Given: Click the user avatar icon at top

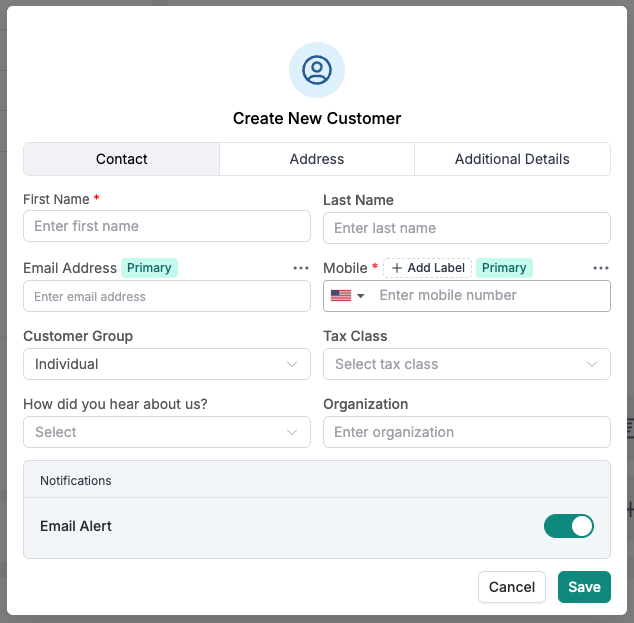Looking at the screenshot, I should pos(317,70).
